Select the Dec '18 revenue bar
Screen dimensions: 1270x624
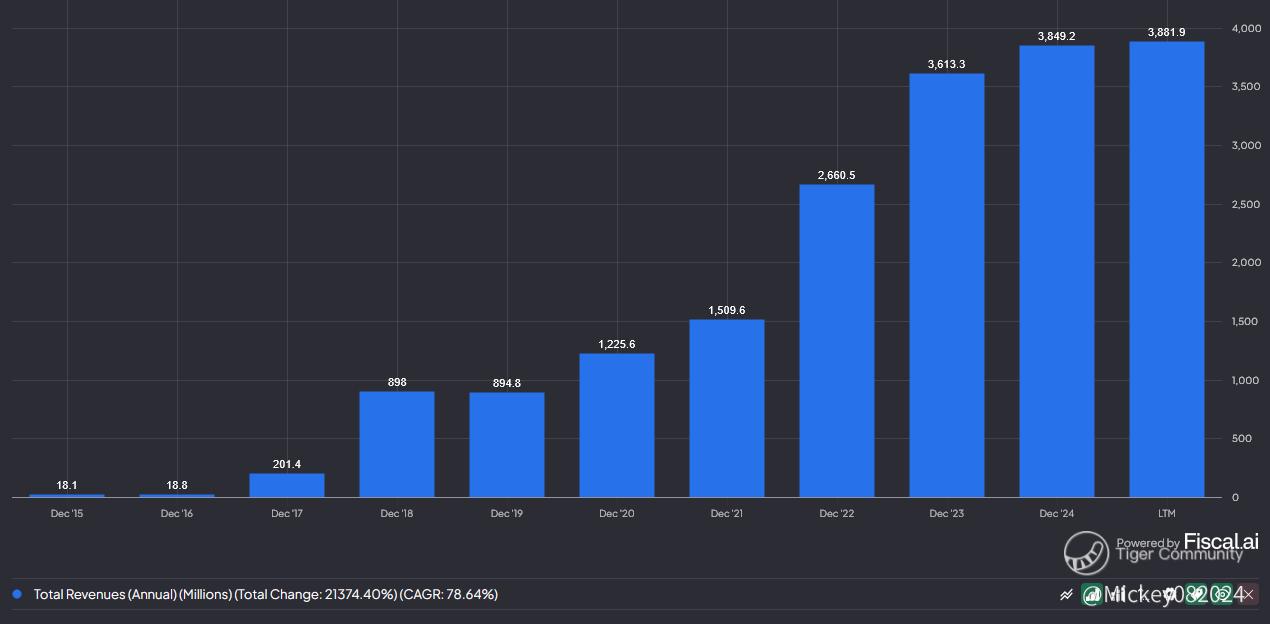[x=397, y=444]
